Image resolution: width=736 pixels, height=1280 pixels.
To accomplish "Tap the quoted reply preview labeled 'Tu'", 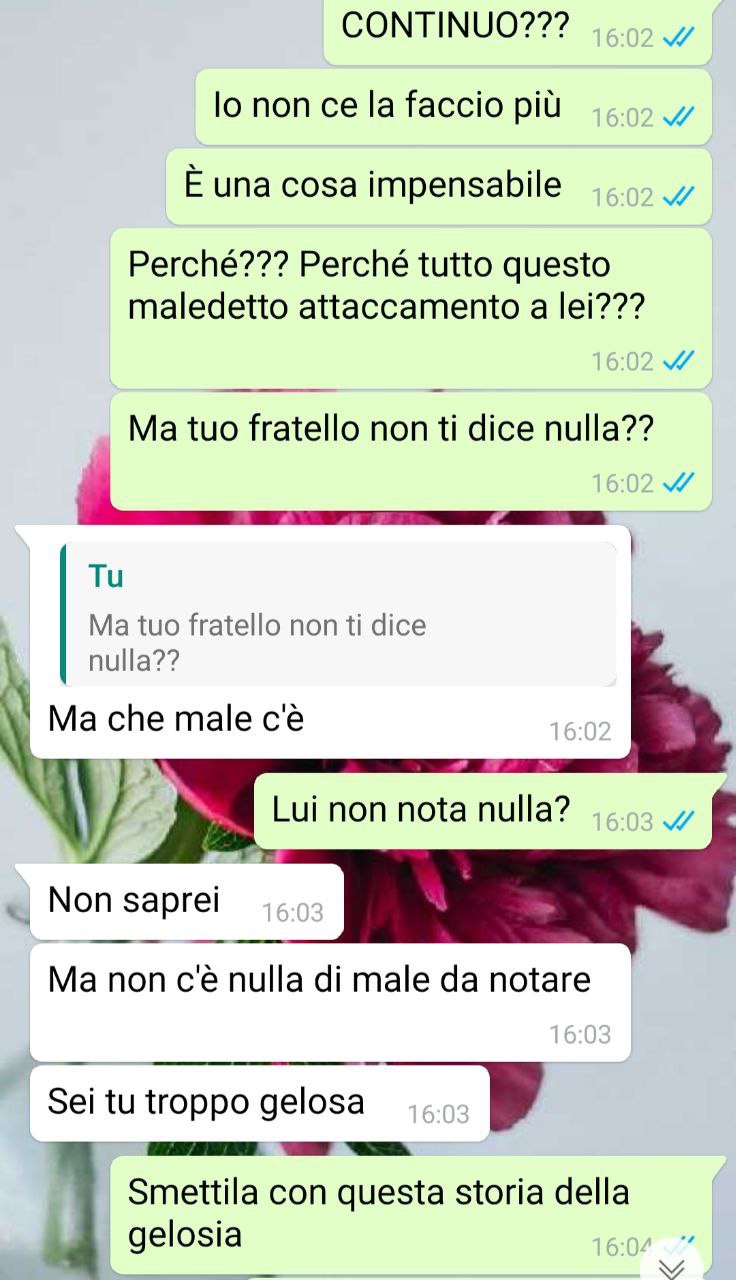I will pyautogui.click(x=338, y=614).
